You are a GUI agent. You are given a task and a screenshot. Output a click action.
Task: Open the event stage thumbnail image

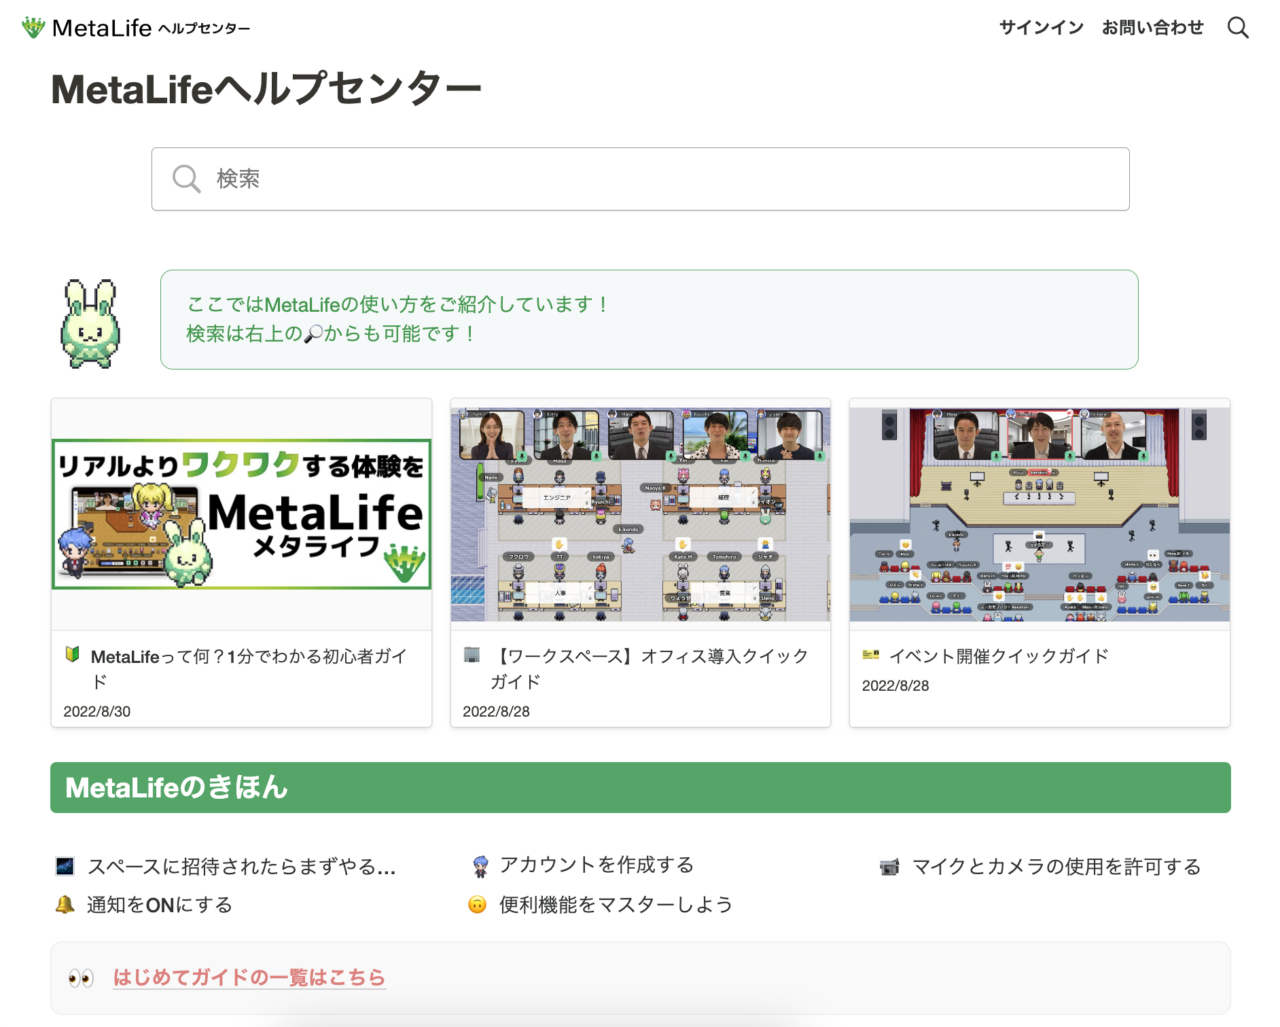click(1039, 514)
